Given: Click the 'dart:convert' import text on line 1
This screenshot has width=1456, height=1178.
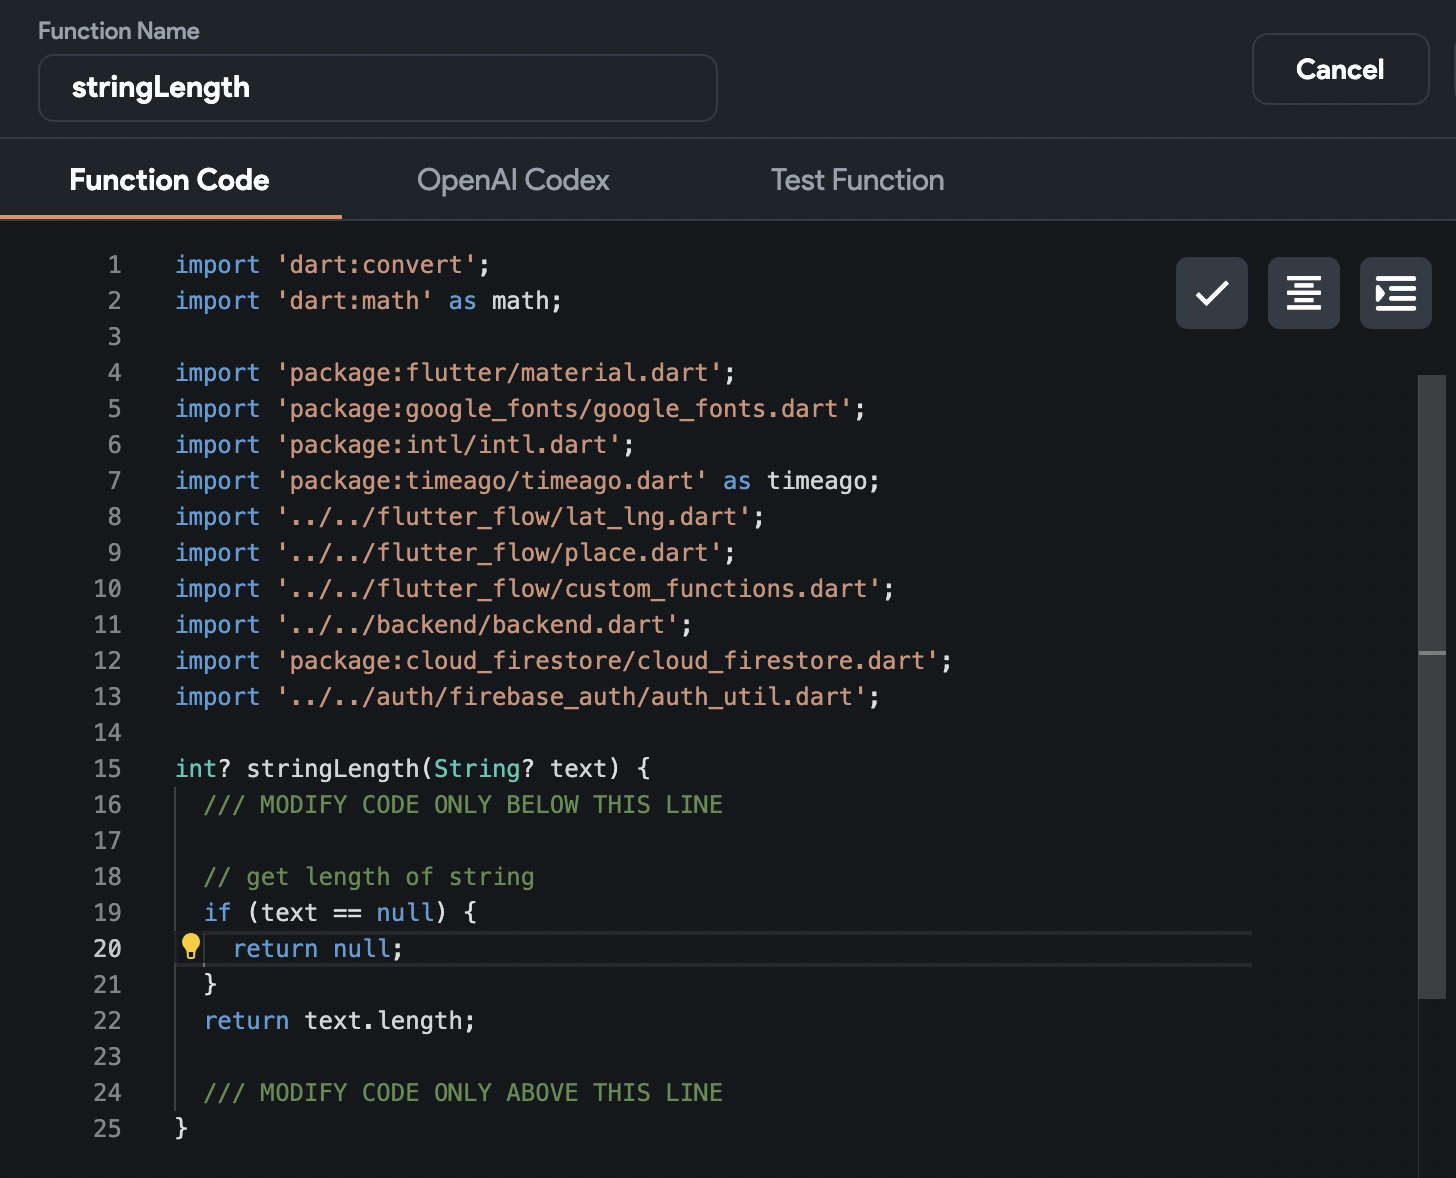Looking at the screenshot, I should pos(376,265).
